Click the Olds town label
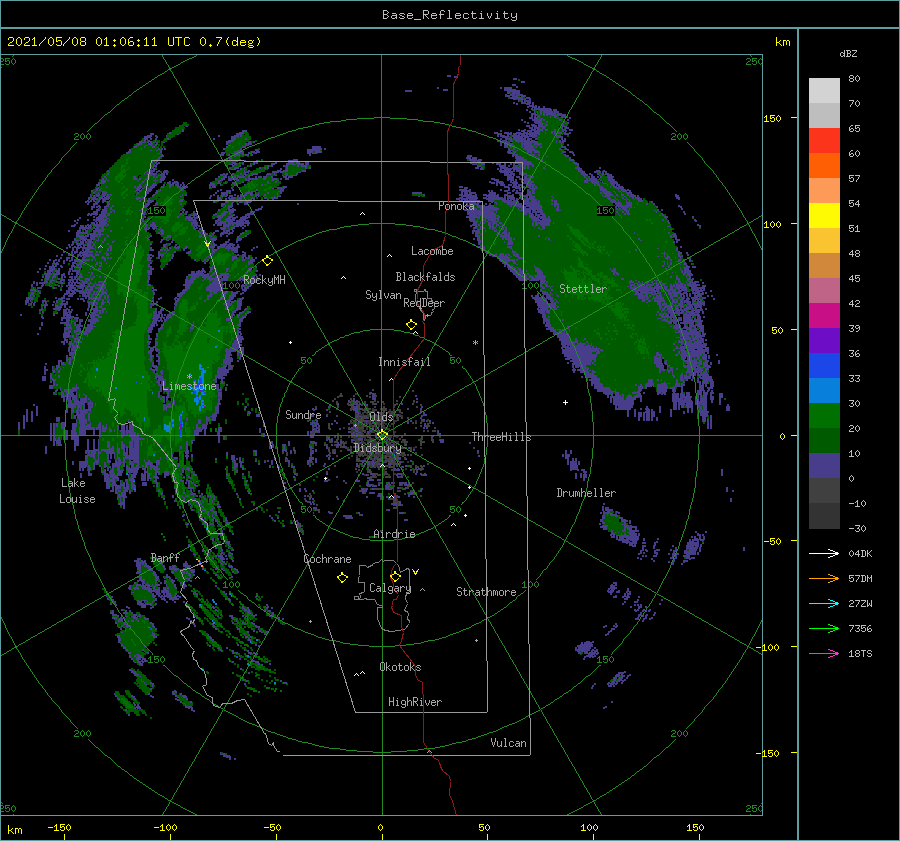900x841 pixels. 381,416
